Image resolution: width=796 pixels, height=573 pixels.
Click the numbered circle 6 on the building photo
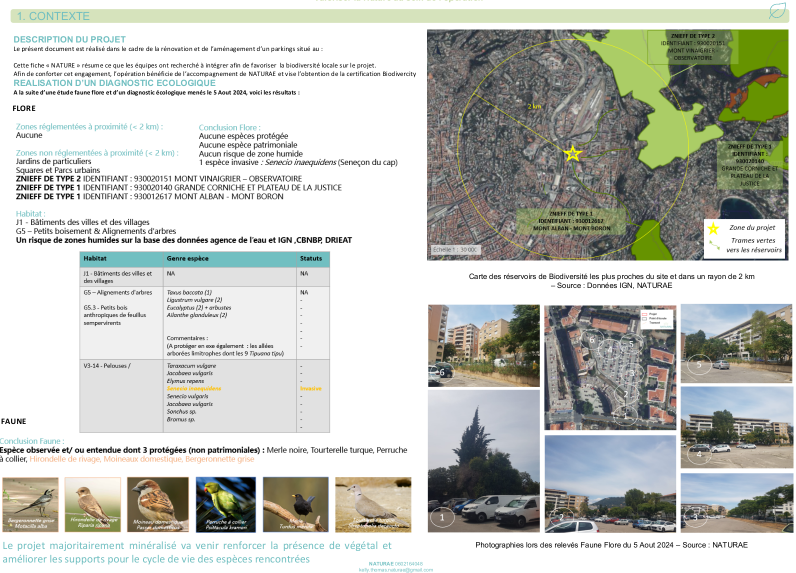coord(442,372)
